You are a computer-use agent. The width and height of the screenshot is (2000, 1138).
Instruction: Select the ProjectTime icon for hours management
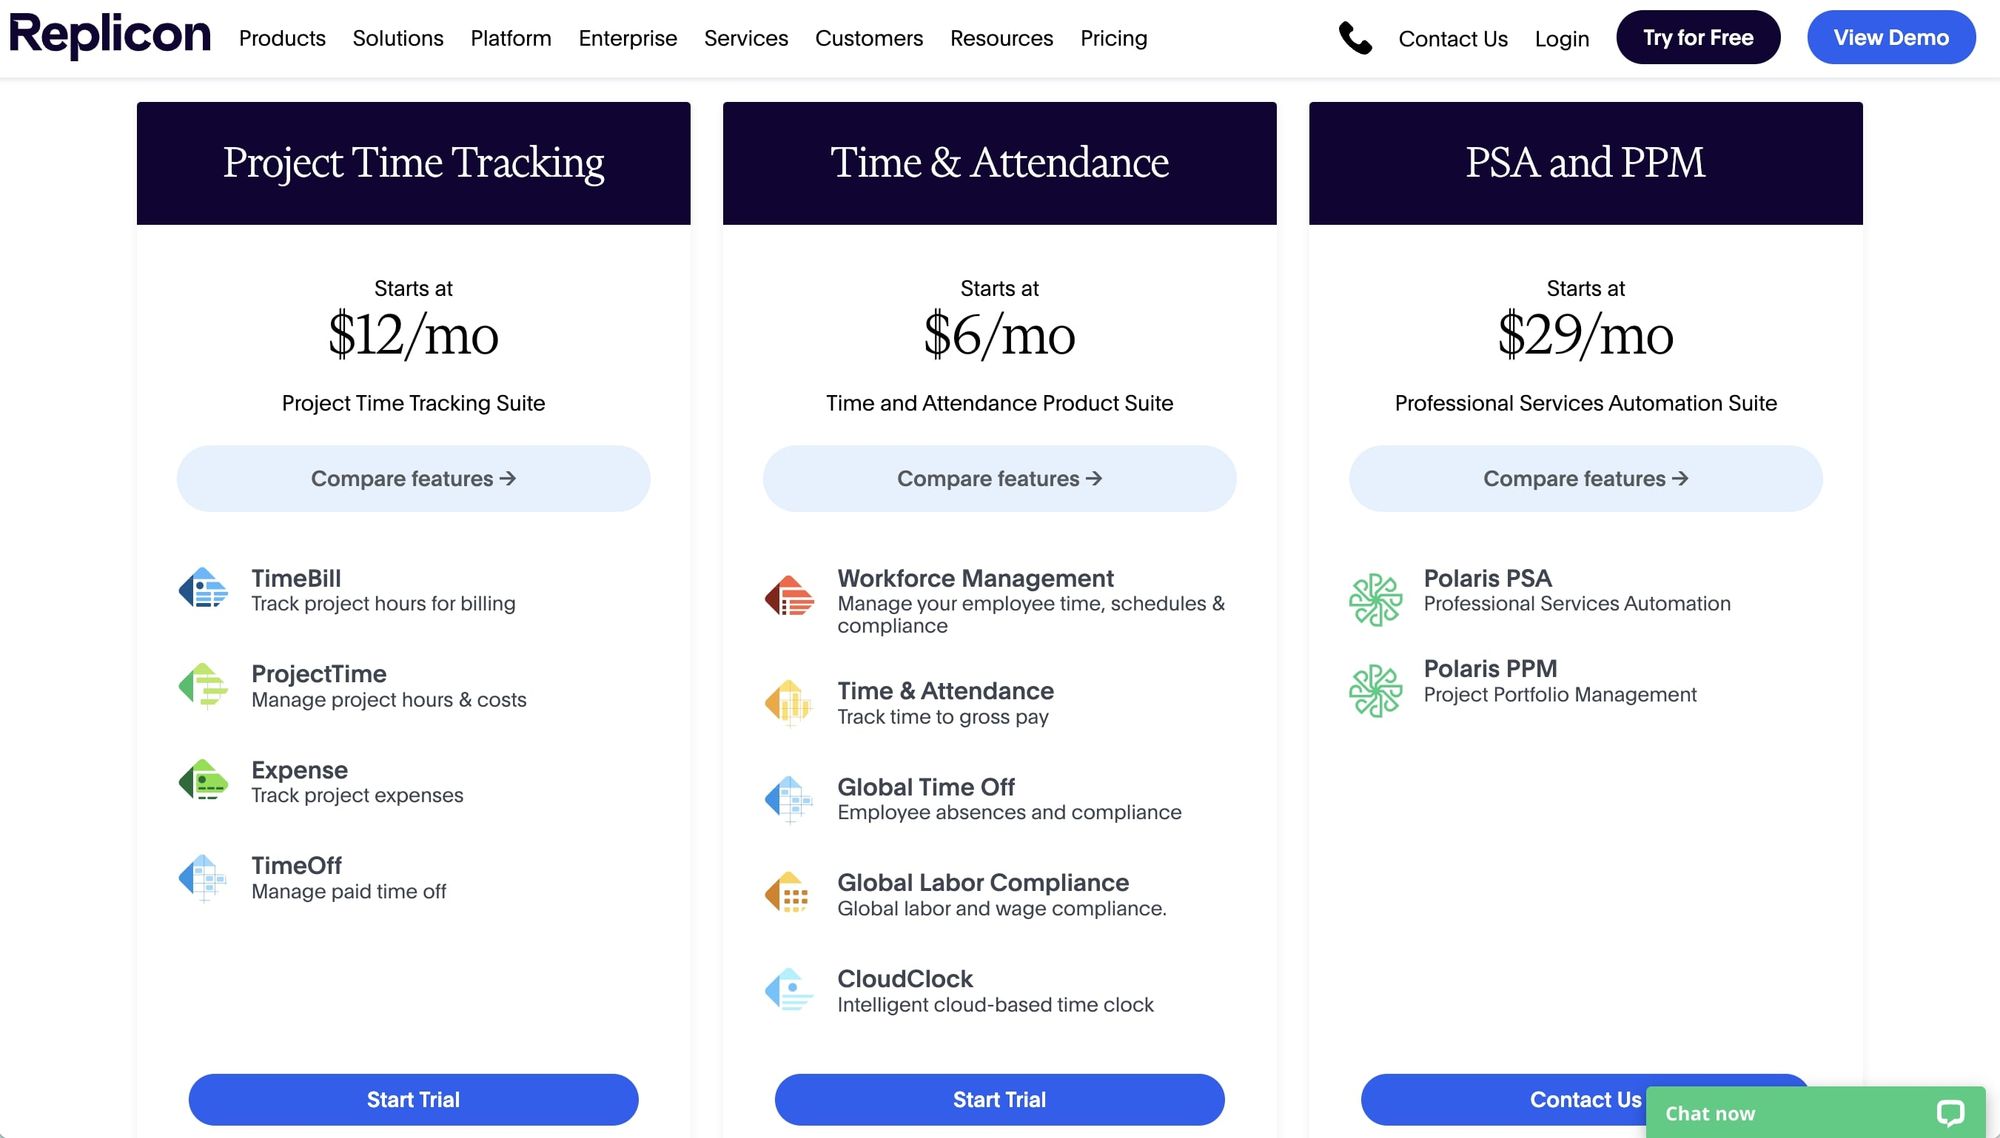[202, 684]
